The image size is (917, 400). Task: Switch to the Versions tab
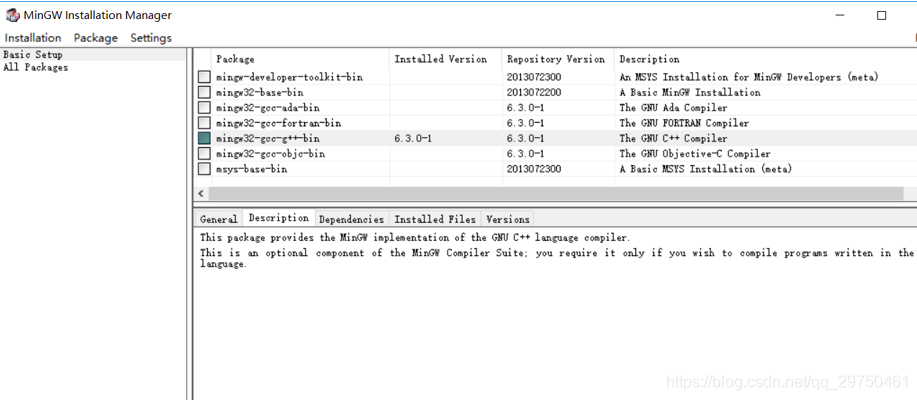point(508,219)
